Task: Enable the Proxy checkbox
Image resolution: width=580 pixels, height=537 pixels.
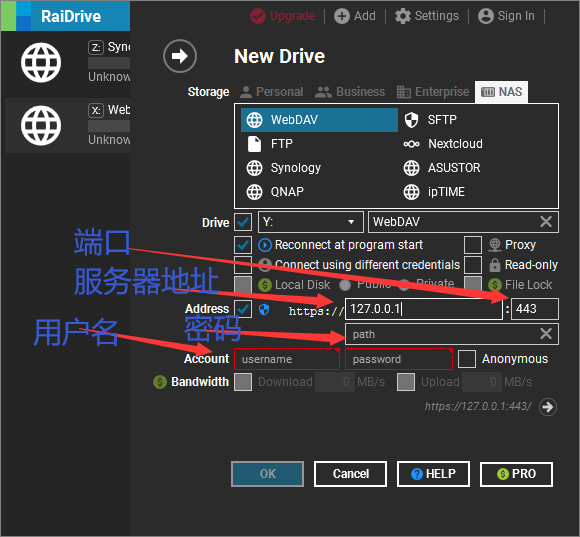Action: [x=473, y=245]
